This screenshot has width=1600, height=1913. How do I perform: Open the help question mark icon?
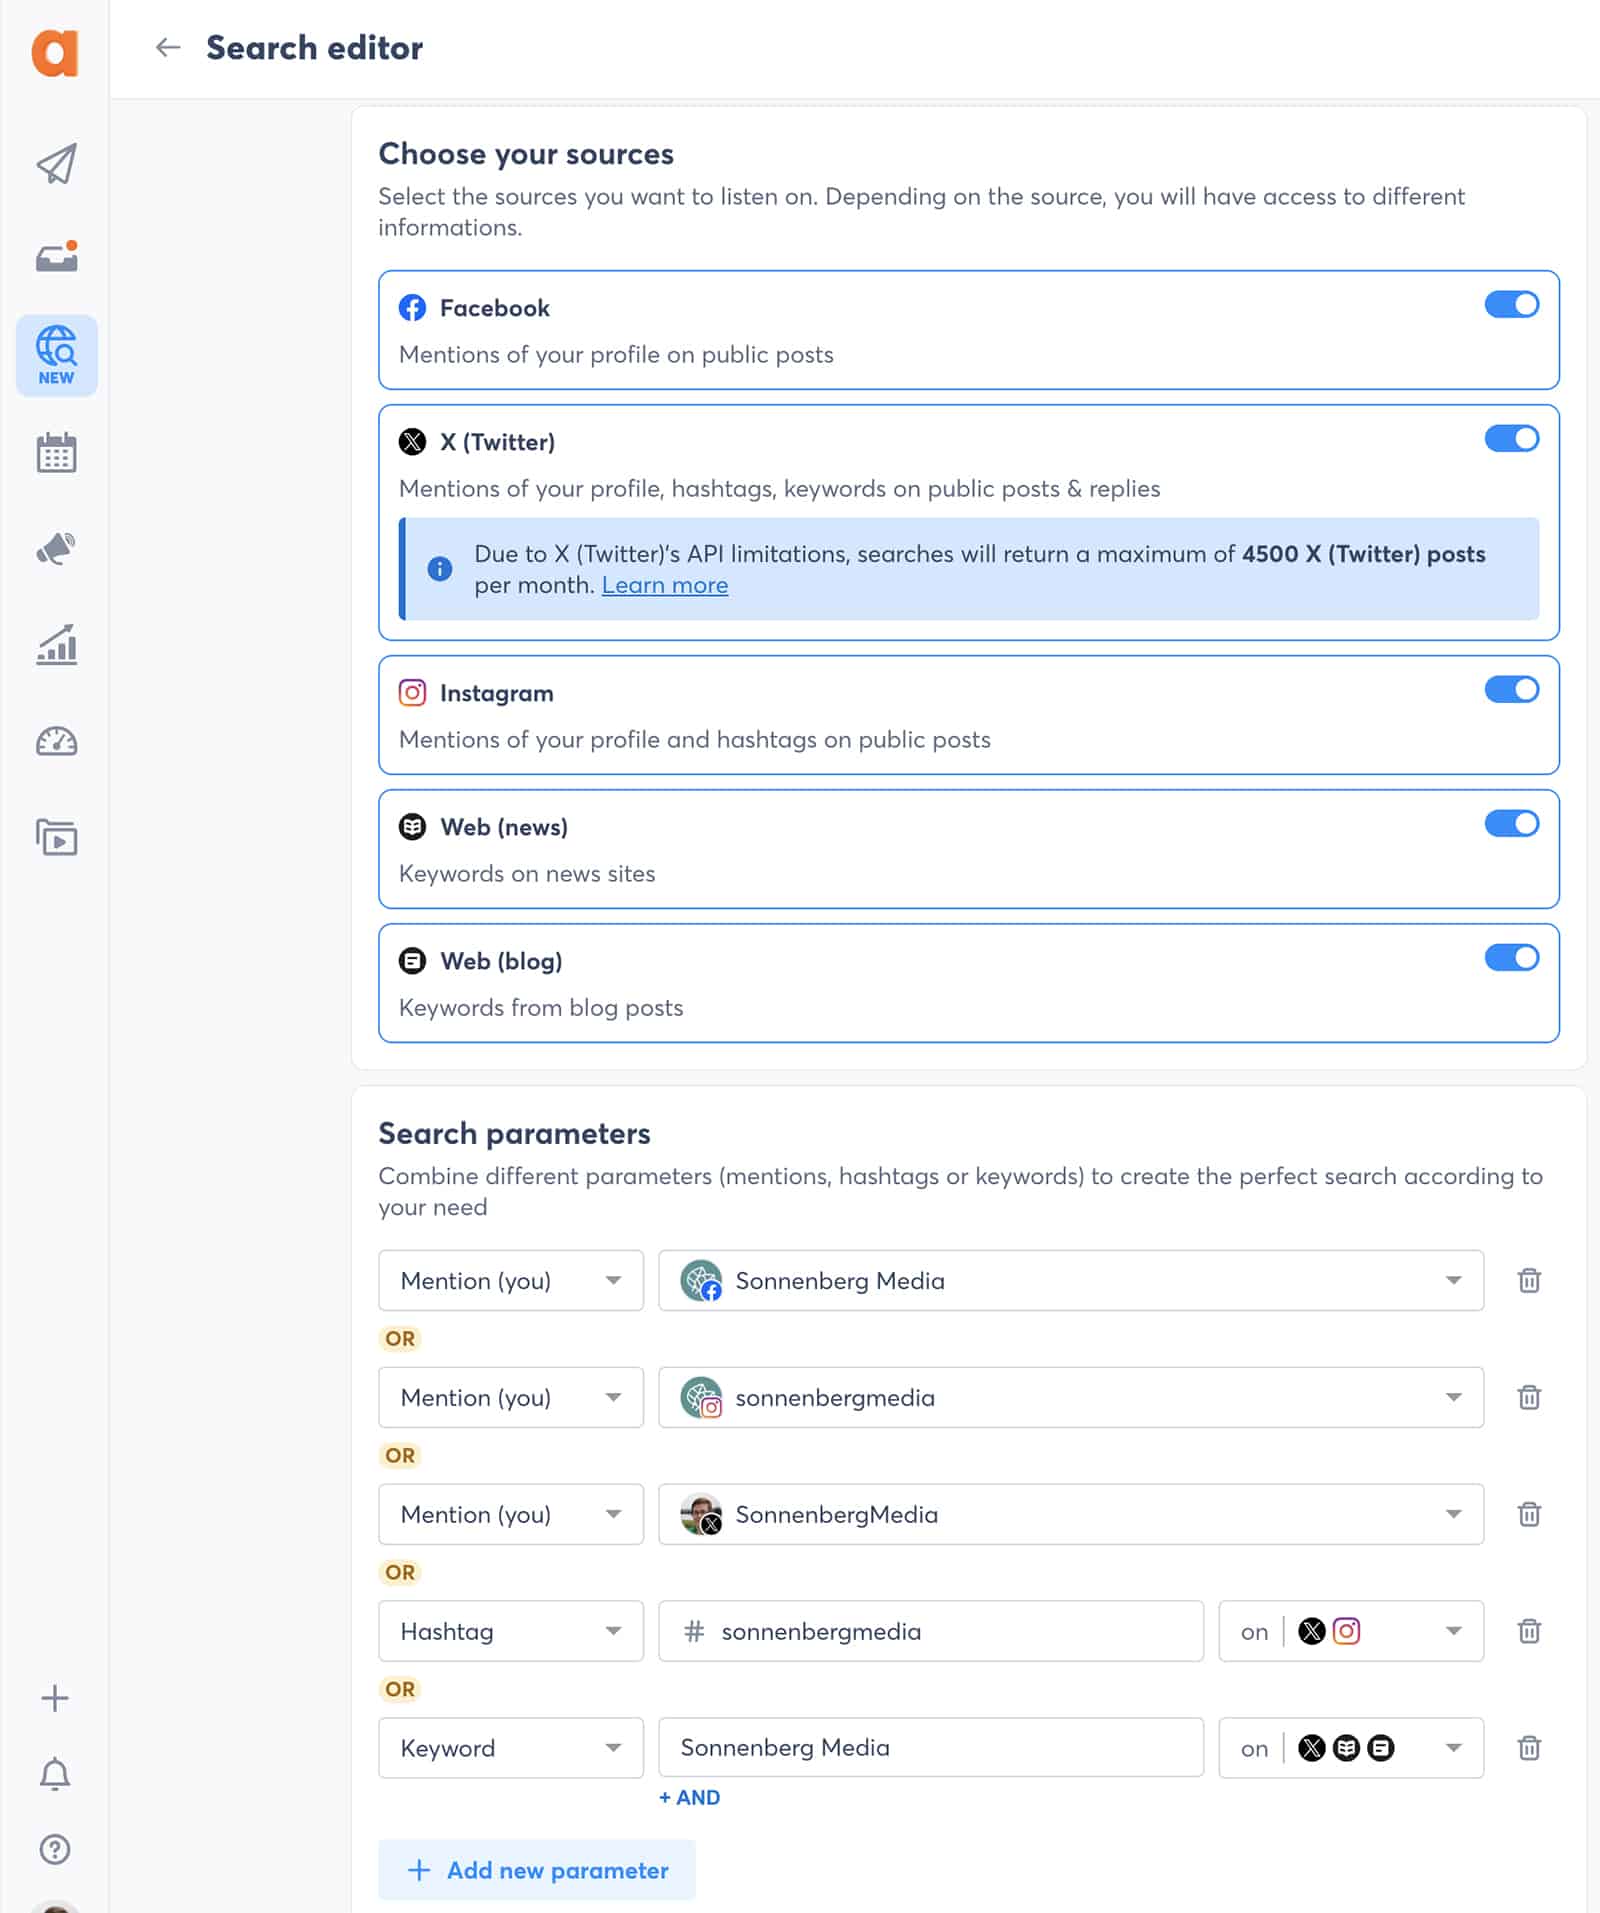55,1849
